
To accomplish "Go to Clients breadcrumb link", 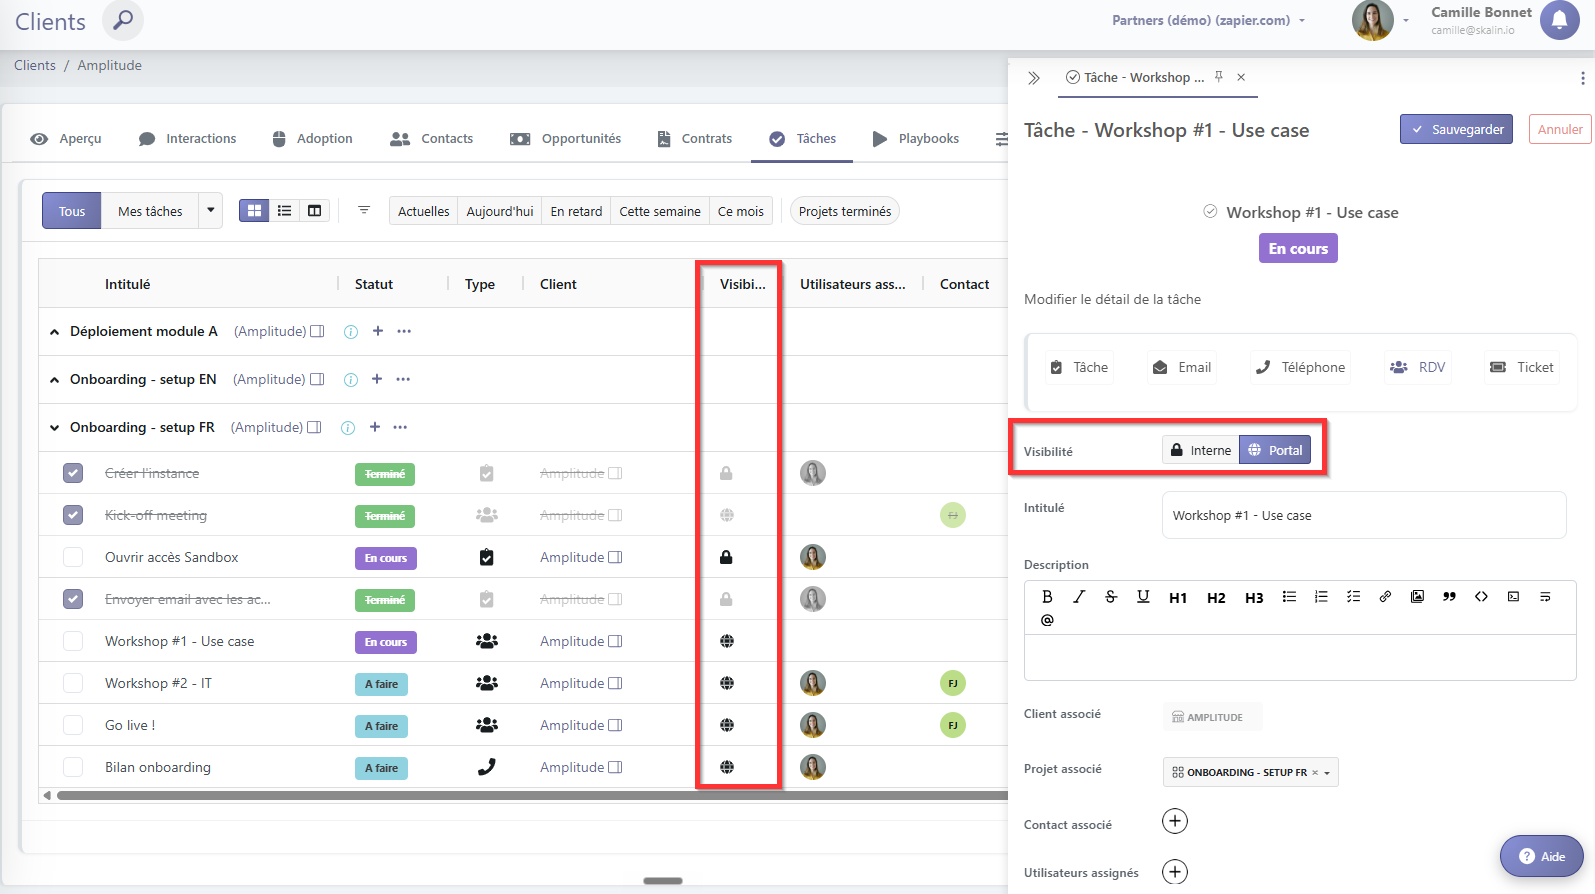I will pos(35,65).
